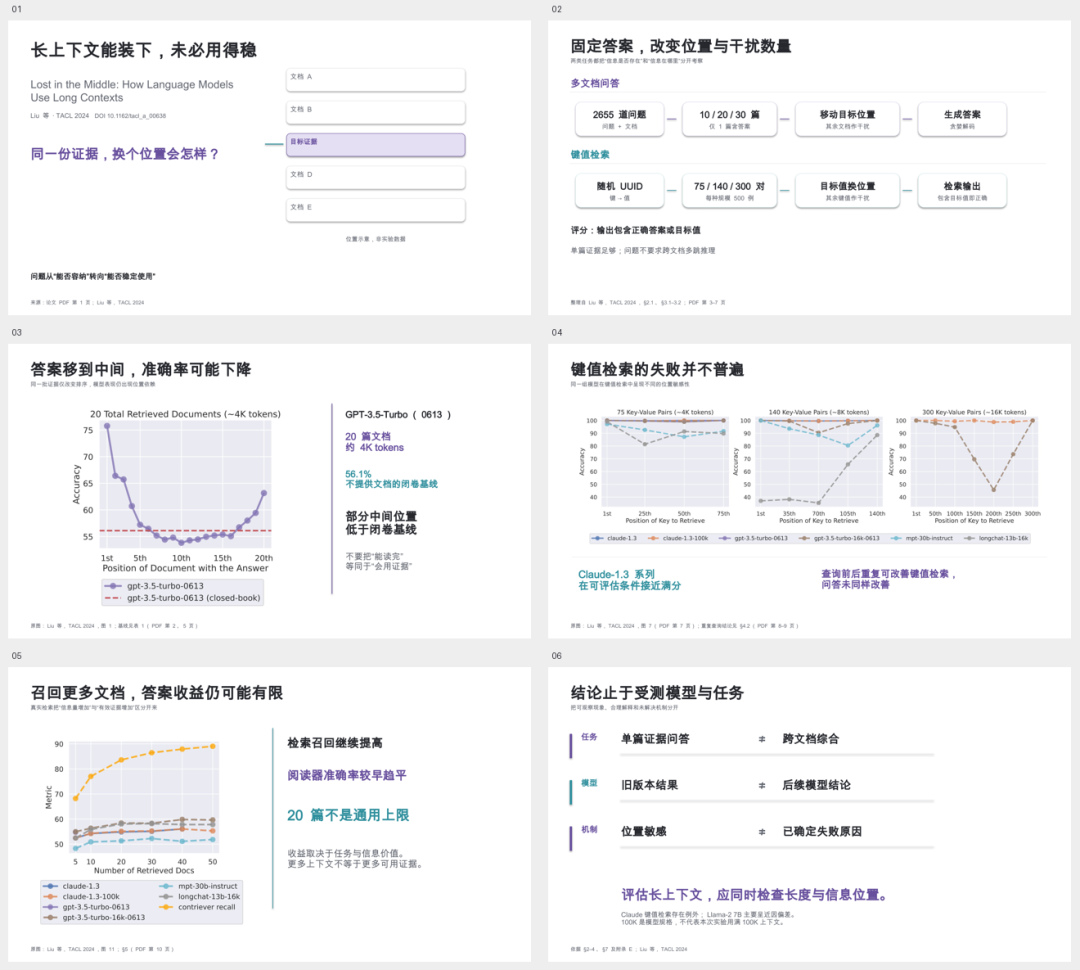Select the Claude-1.3 系列 takeaway text
Image resolution: width=1080 pixels, height=970 pixels.
click(630, 580)
